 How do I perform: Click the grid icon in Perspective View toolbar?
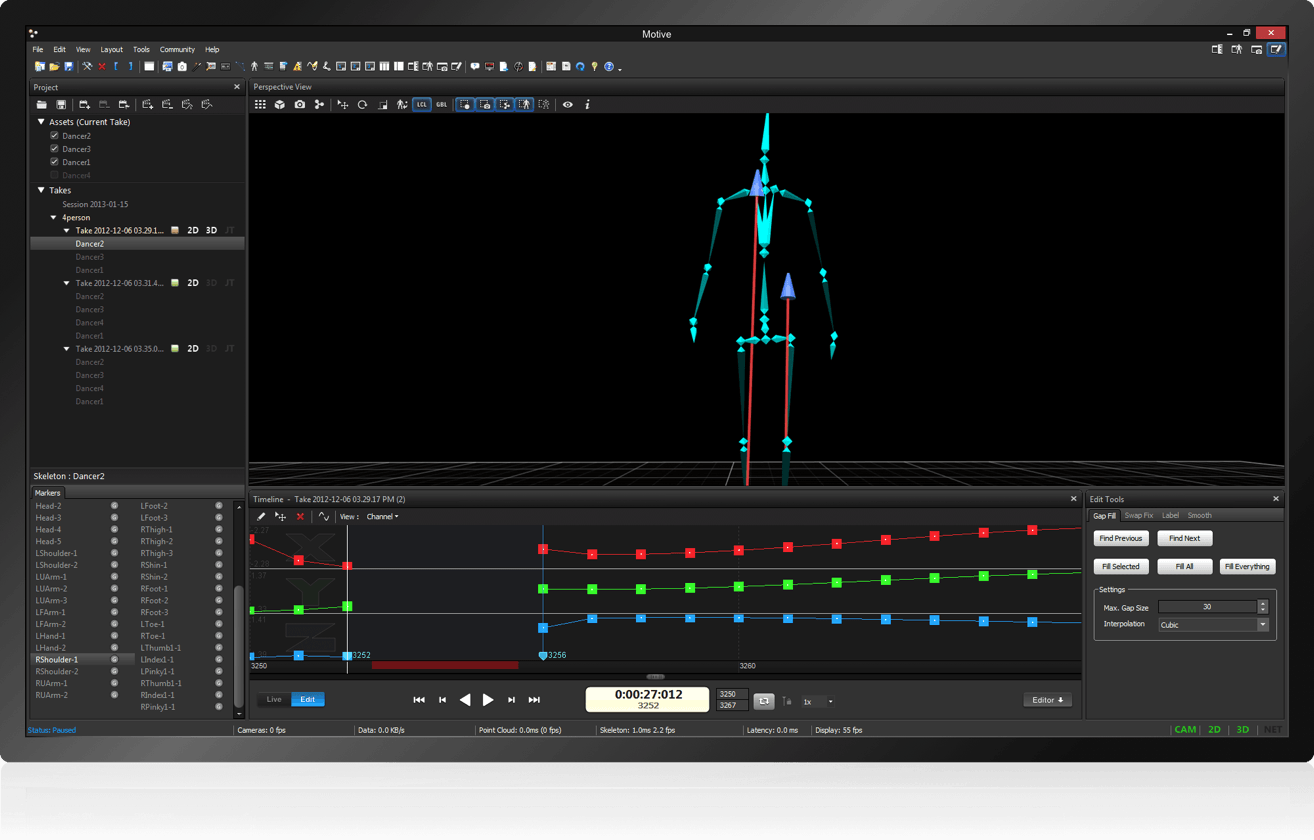260,104
